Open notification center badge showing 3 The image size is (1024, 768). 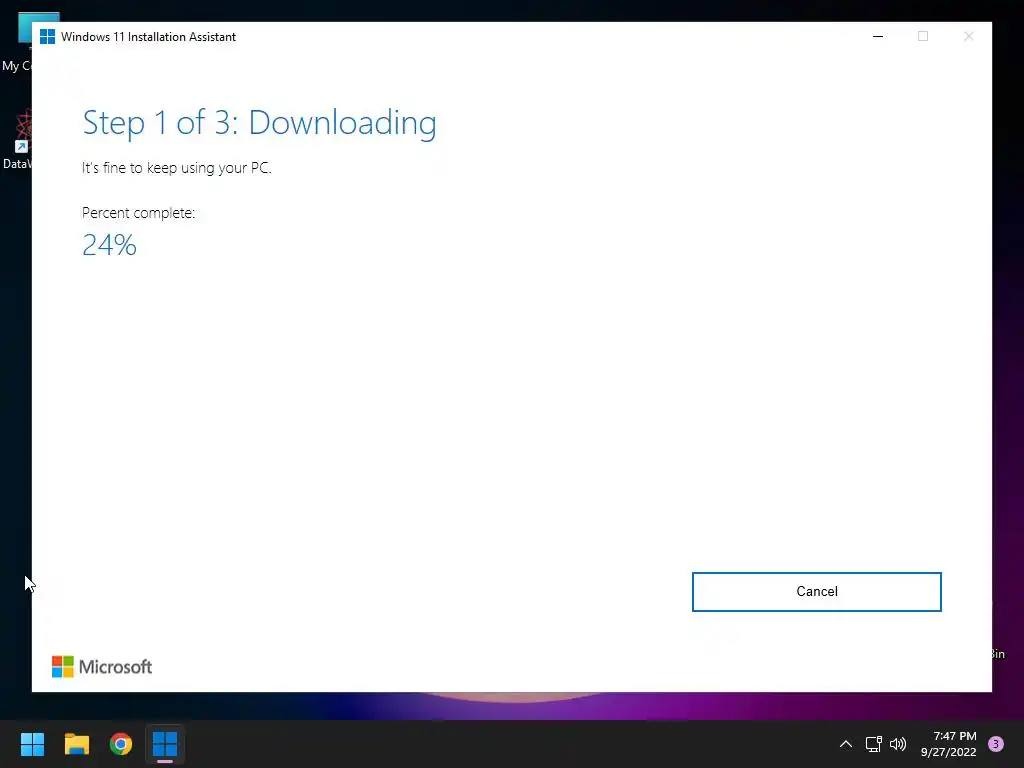click(x=995, y=744)
